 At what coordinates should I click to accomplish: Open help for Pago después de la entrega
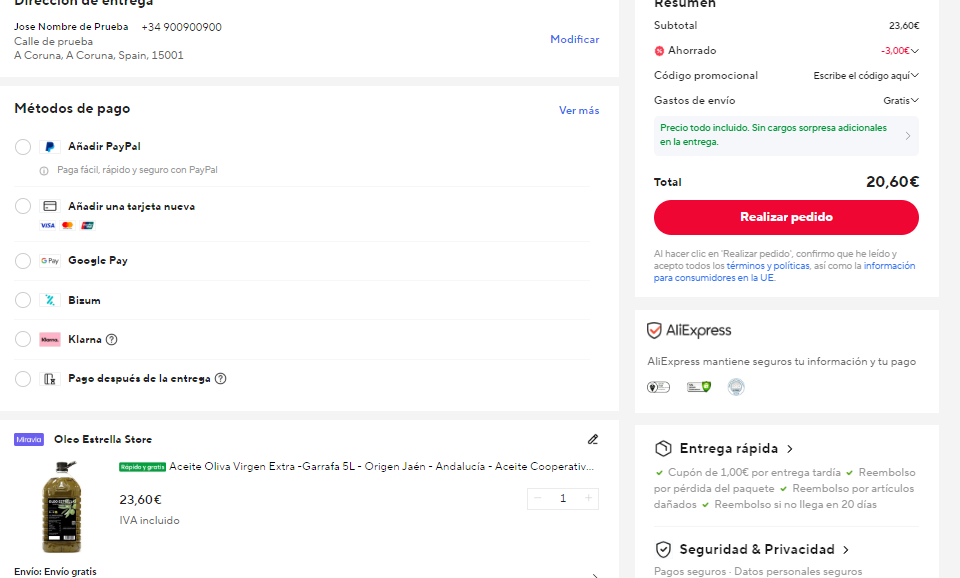(x=220, y=378)
